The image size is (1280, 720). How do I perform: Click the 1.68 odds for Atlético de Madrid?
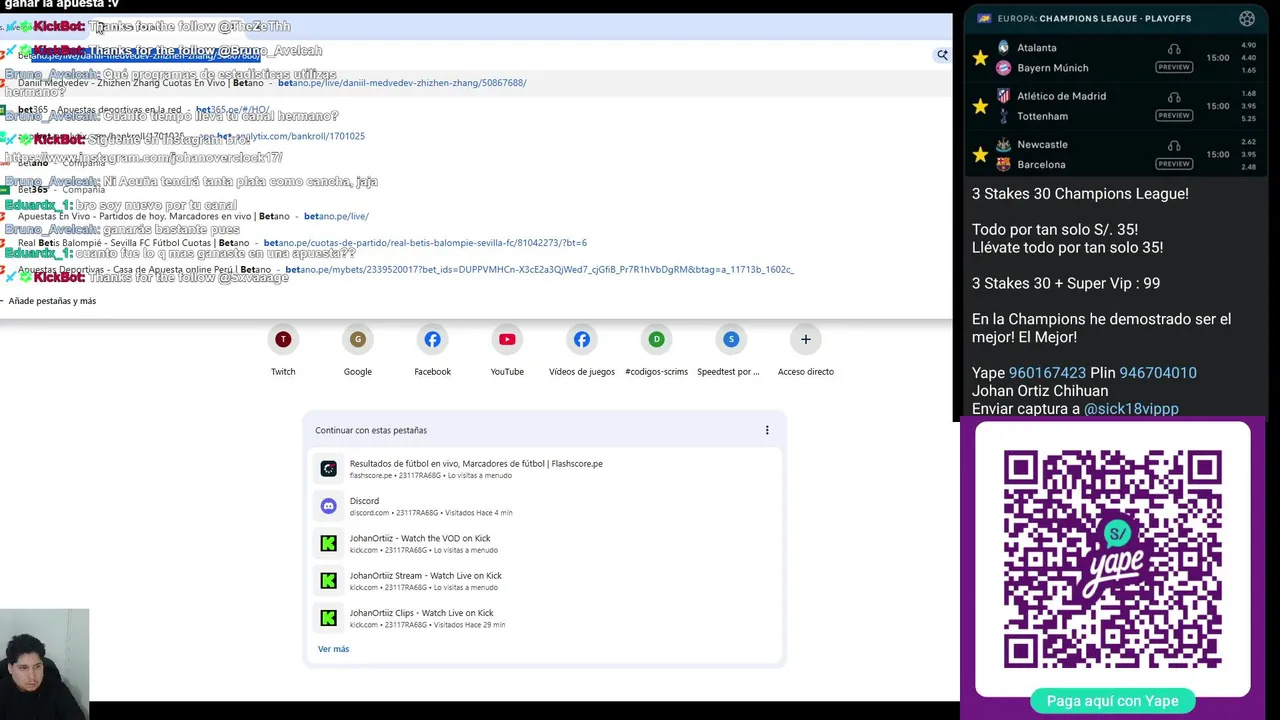pyautogui.click(x=1248, y=94)
